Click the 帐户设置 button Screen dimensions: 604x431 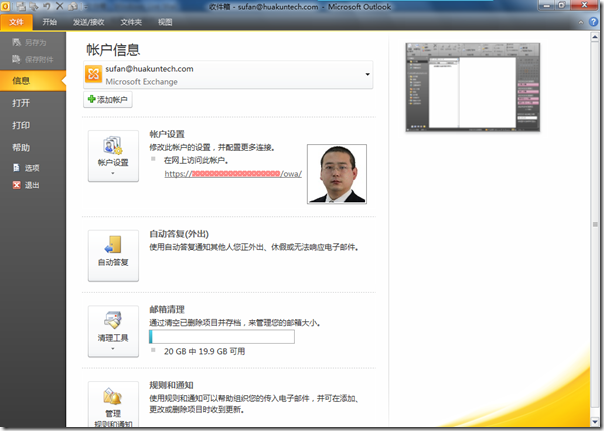point(113,156)
